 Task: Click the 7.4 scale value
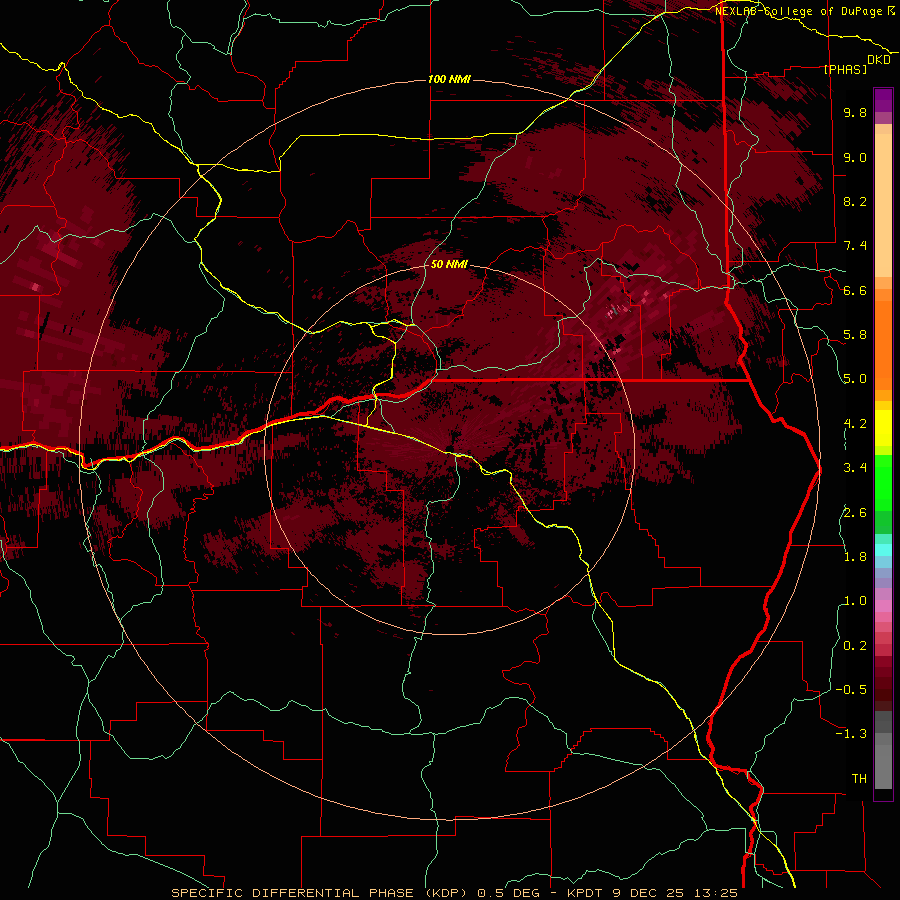(x=855, y=246)
